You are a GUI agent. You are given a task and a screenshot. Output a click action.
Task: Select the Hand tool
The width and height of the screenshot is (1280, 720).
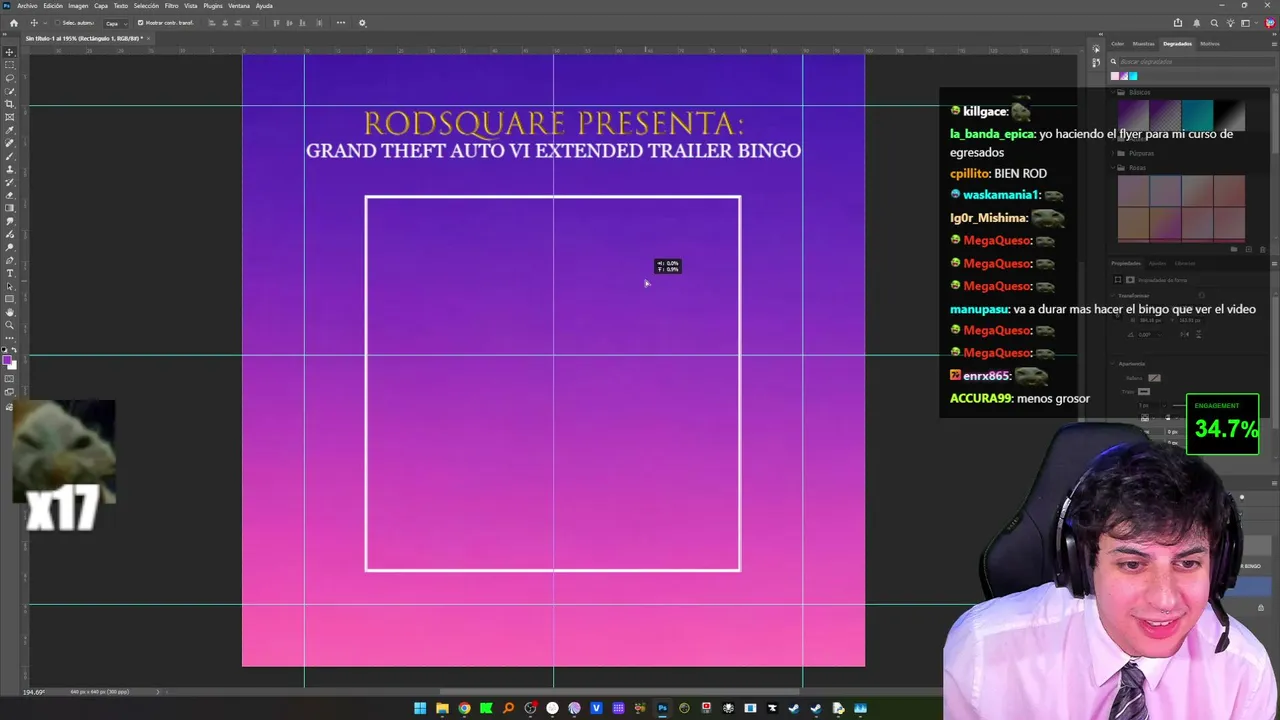(x=10, y=312)
